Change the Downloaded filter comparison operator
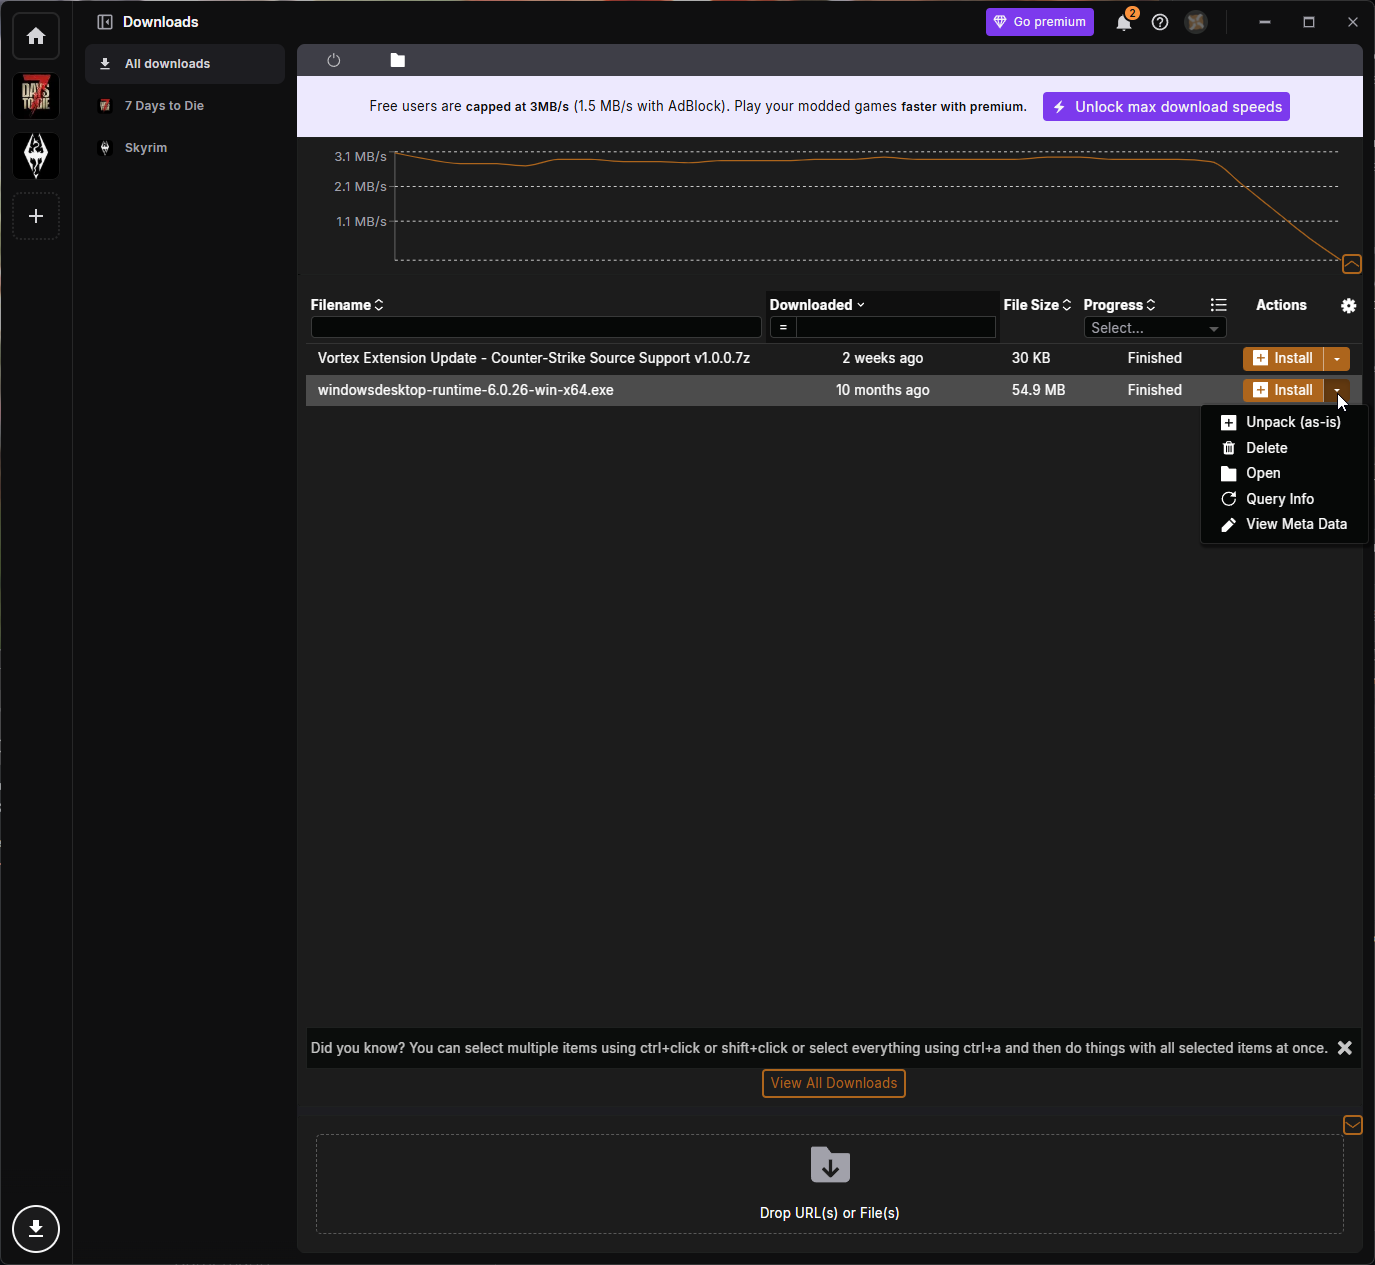Screen dimensions: 1375x1265 tap(783, 328)
